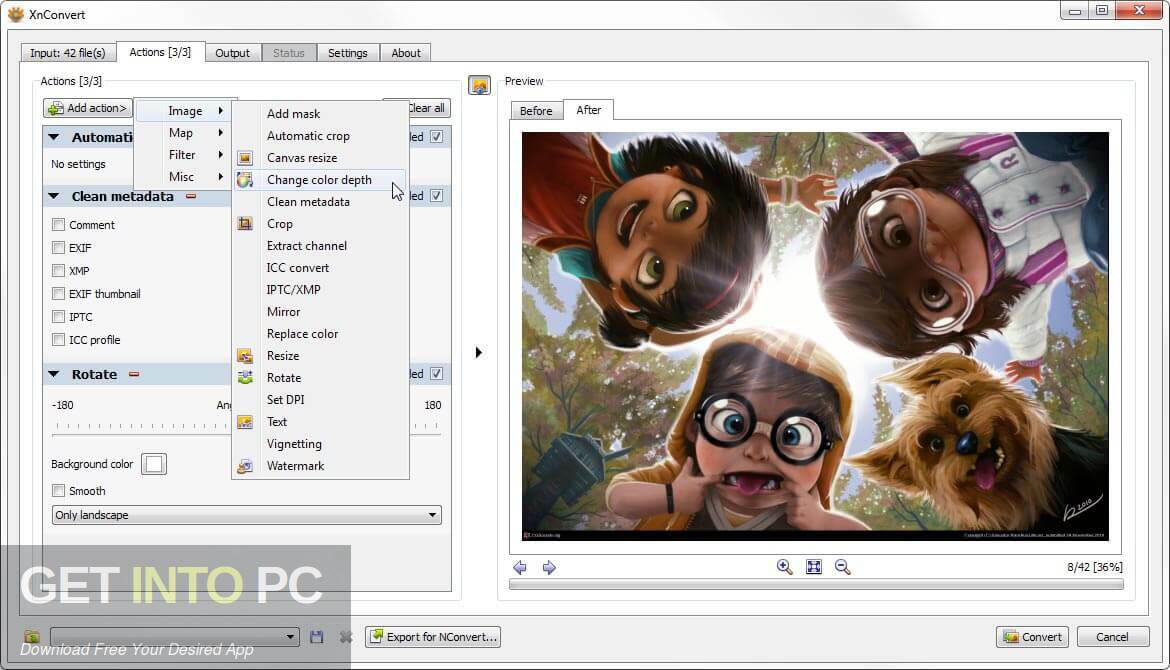Go to next preview image arrow

click(549, 568)
